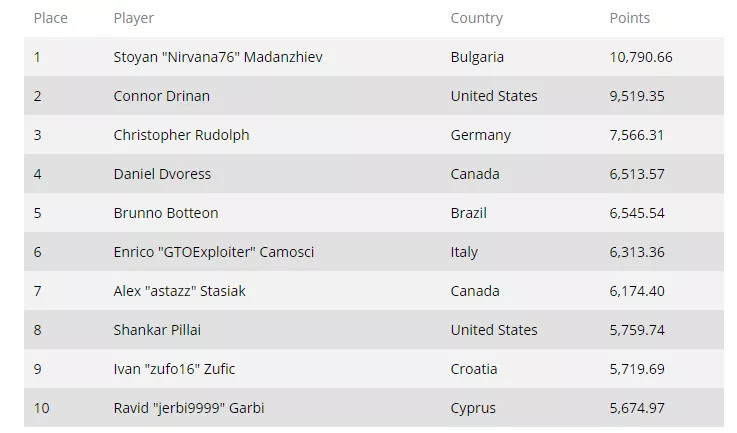Select Brunno Botteon row name
The height and width of the screenshot is (433, 737).
166,213
